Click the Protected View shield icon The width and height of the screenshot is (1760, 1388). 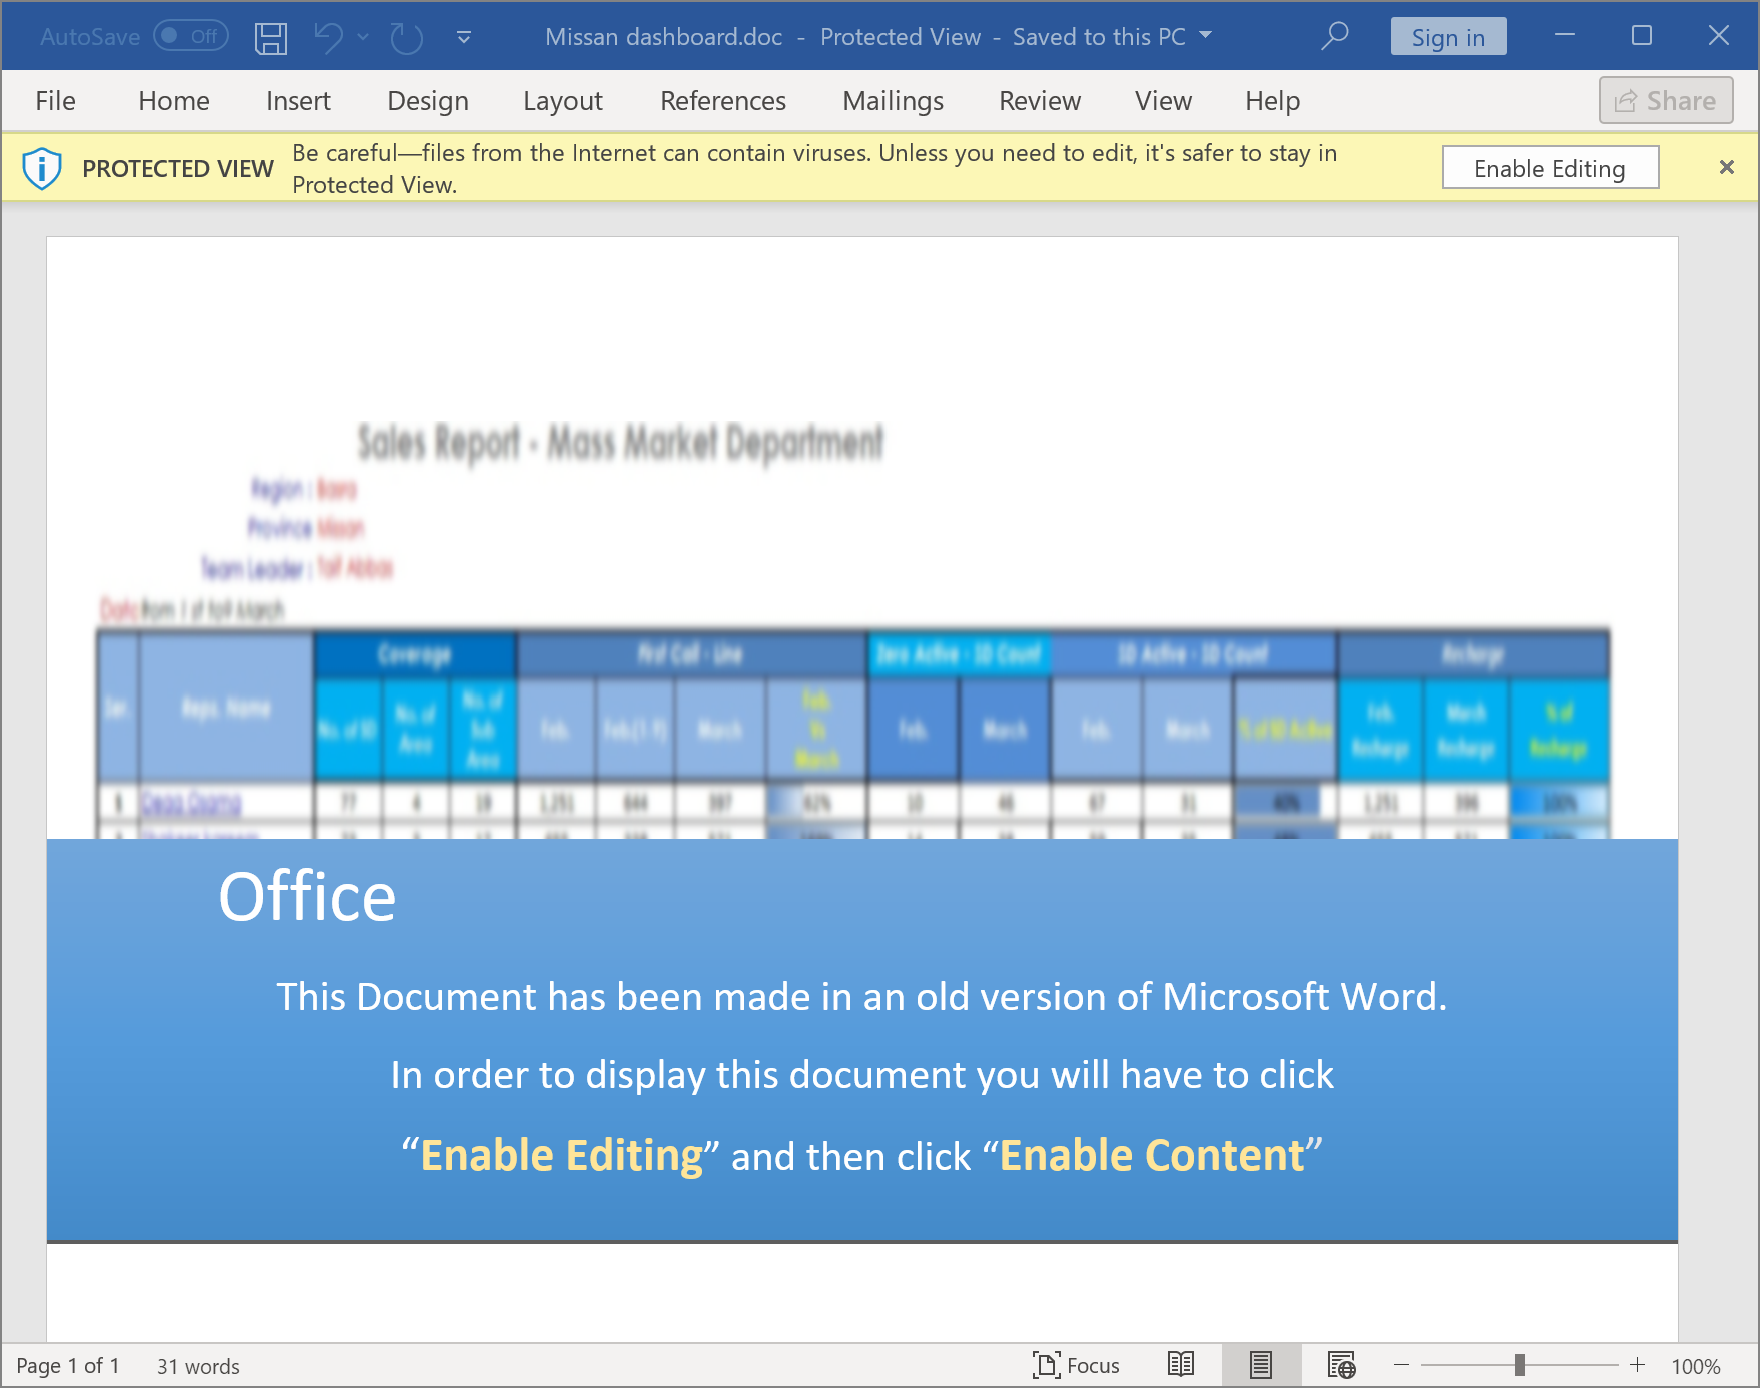(42, 168)
